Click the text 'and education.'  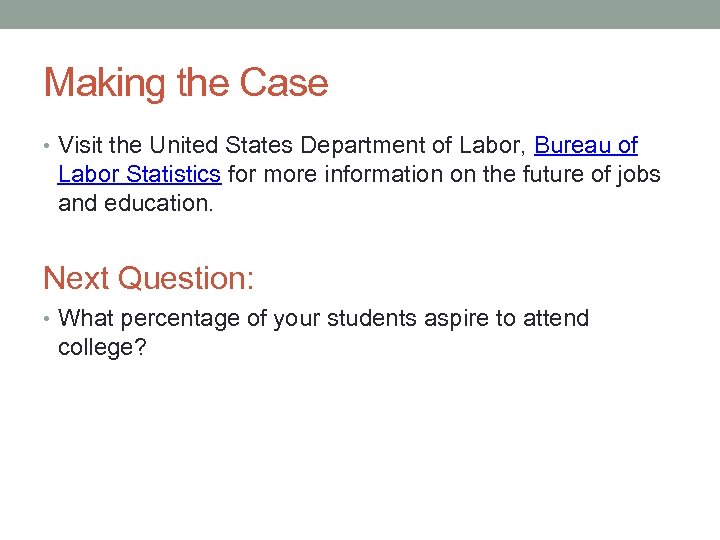(135, 204)
